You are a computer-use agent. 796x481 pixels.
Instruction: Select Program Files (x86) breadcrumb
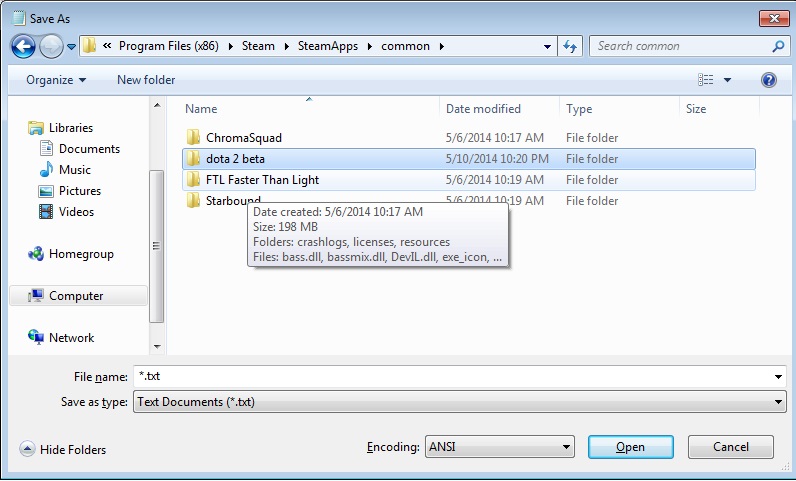(169, 46)
